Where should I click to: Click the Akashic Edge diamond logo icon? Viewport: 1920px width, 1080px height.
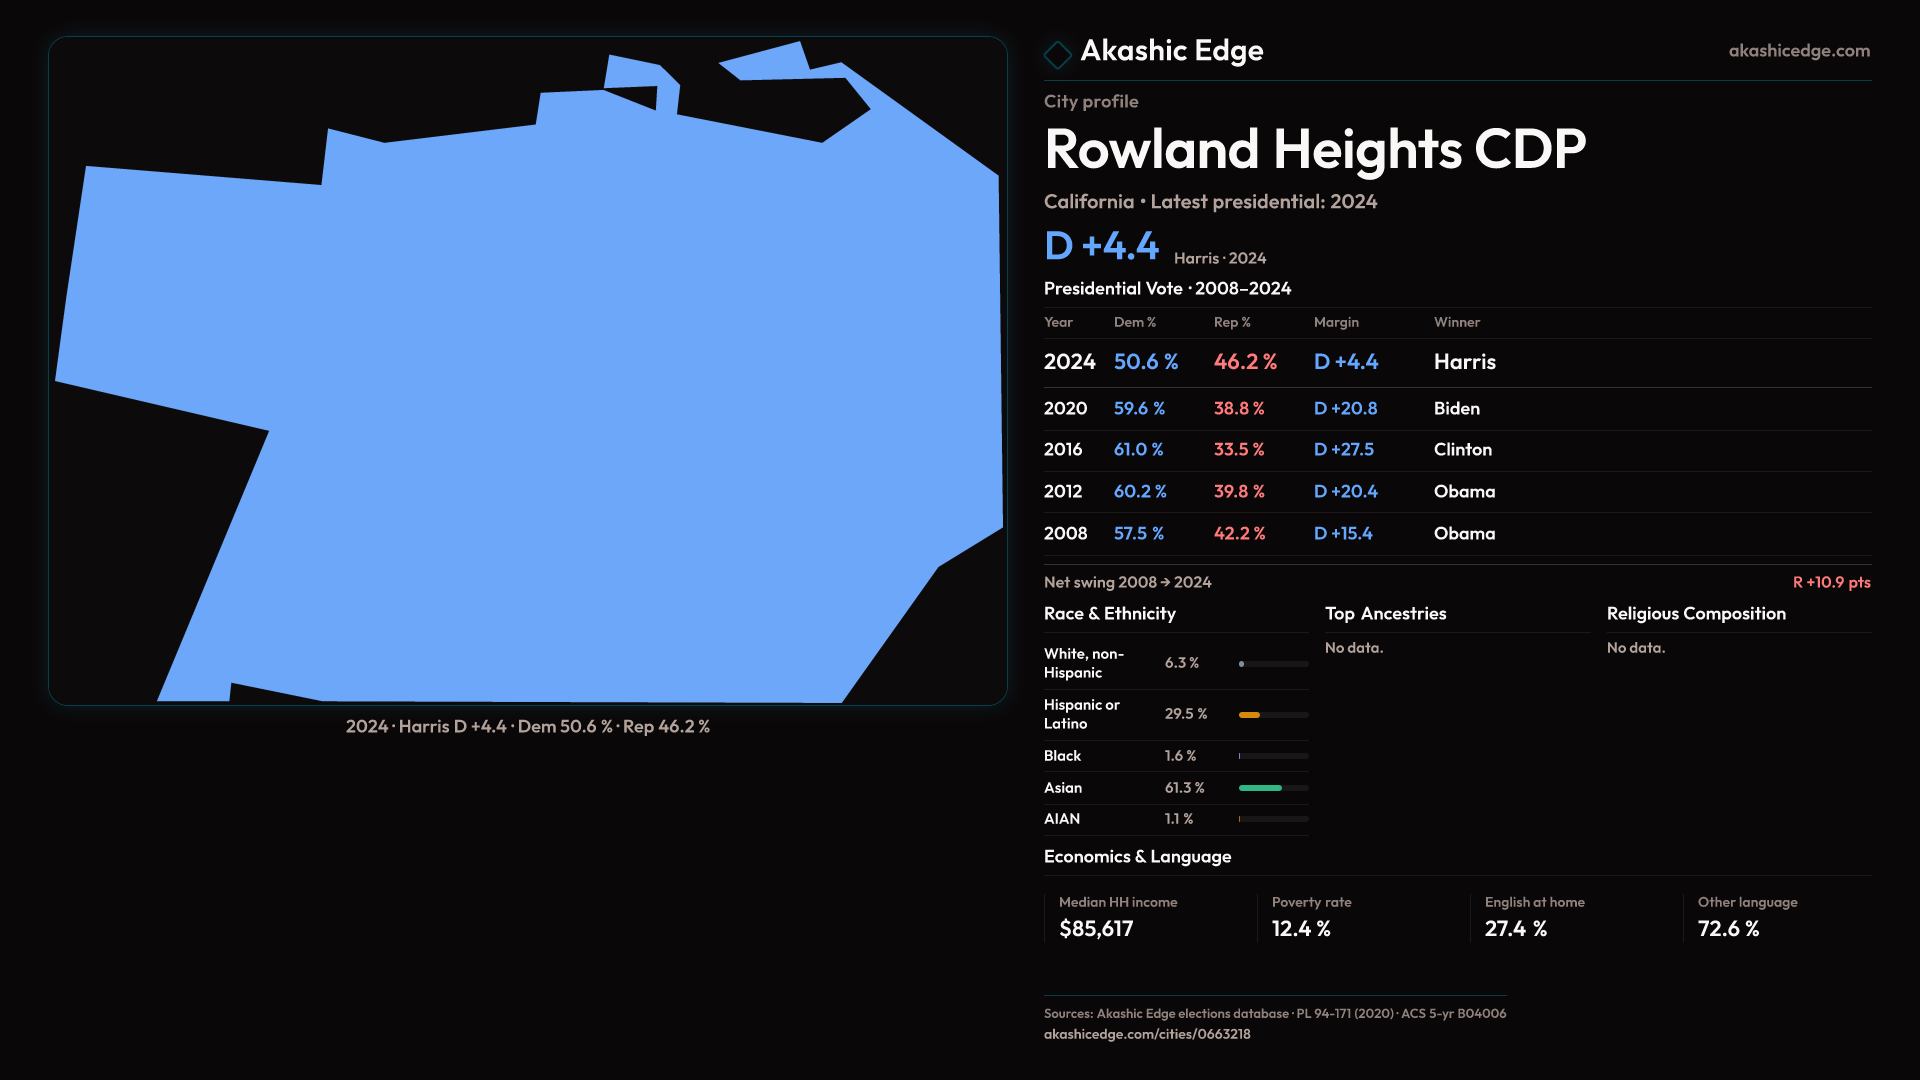pos(1057,54)
